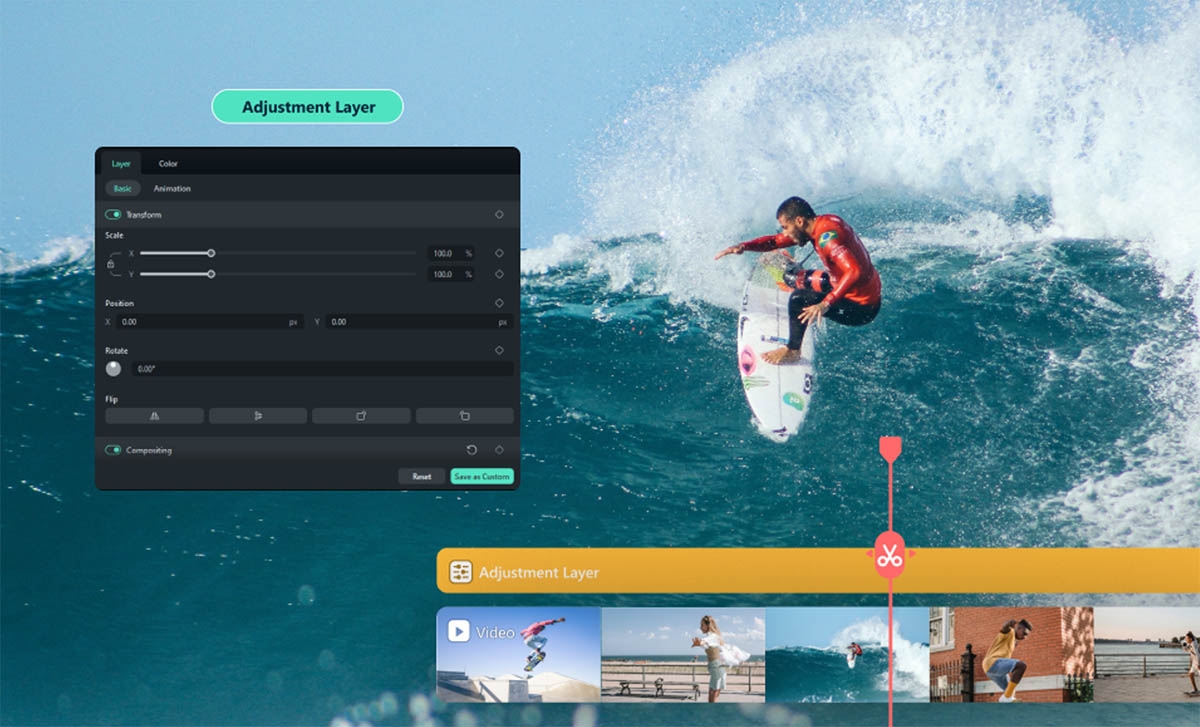Disable the Compositing toggle

(113, 450)
